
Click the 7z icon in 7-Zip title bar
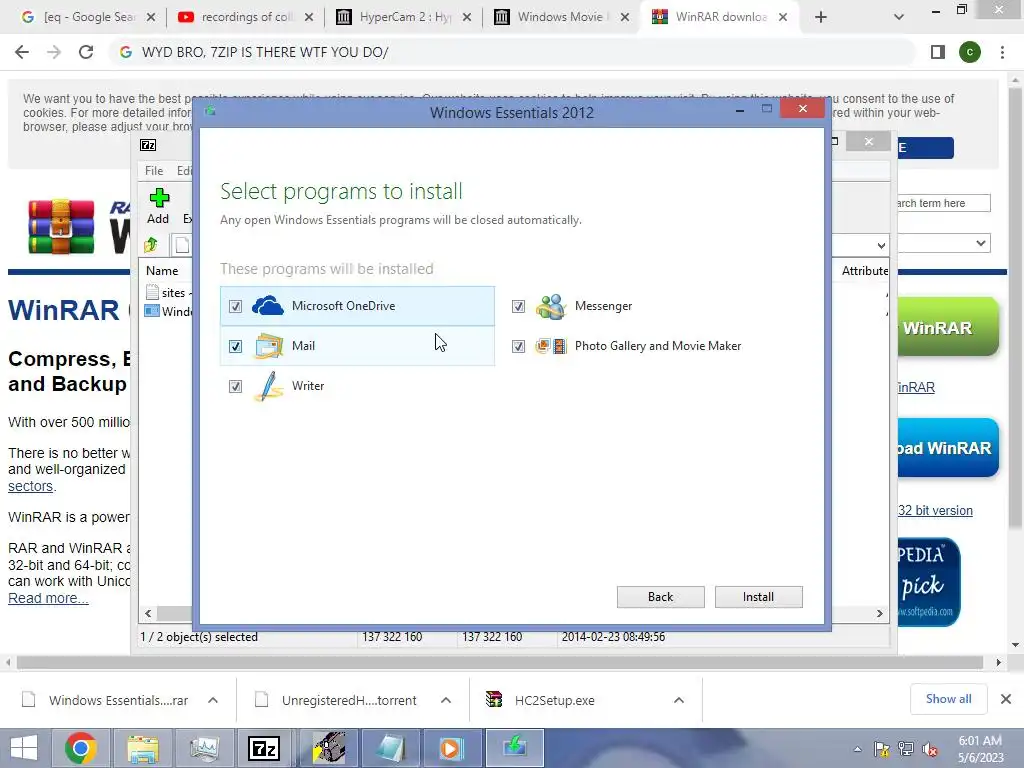point(148,145)
